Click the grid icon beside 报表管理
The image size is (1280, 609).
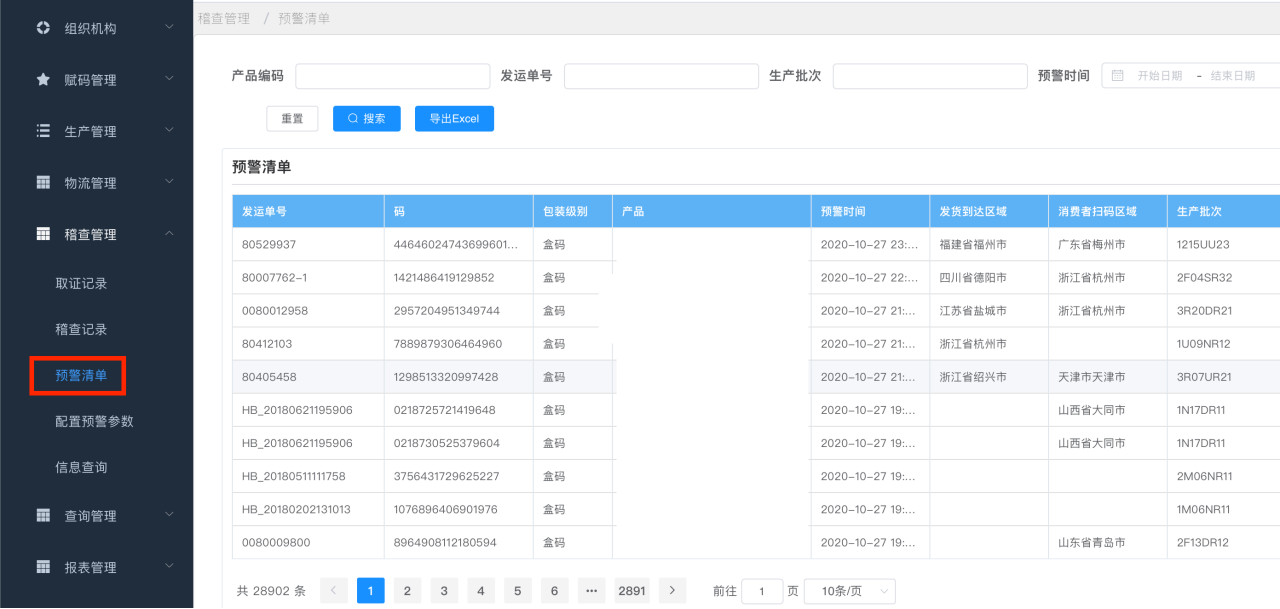(x=43, y=567)
